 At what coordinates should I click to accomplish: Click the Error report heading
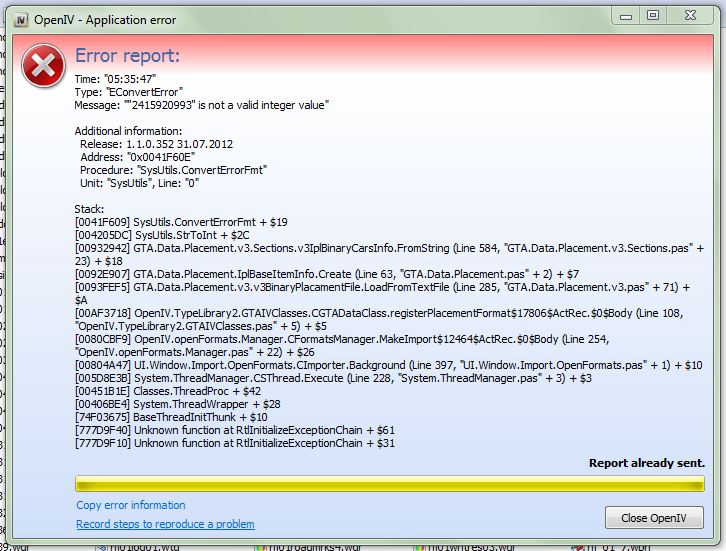tap(127, 56)
